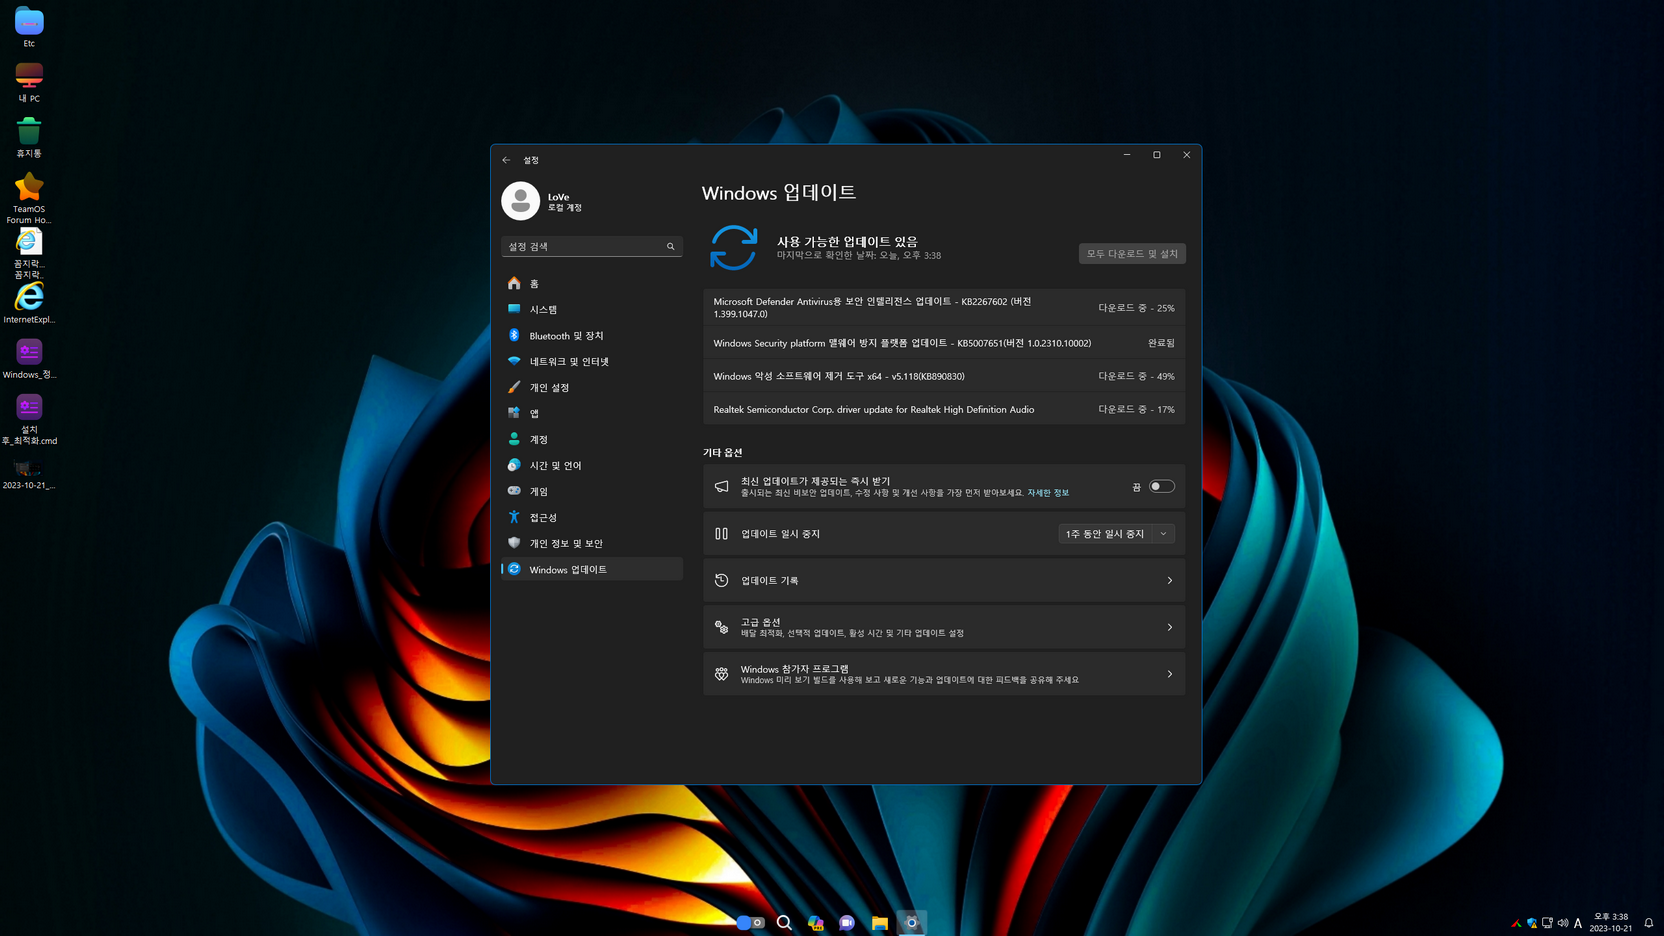
Task: Open the notification bell in tray
Action: click(x=1649, y=923)
